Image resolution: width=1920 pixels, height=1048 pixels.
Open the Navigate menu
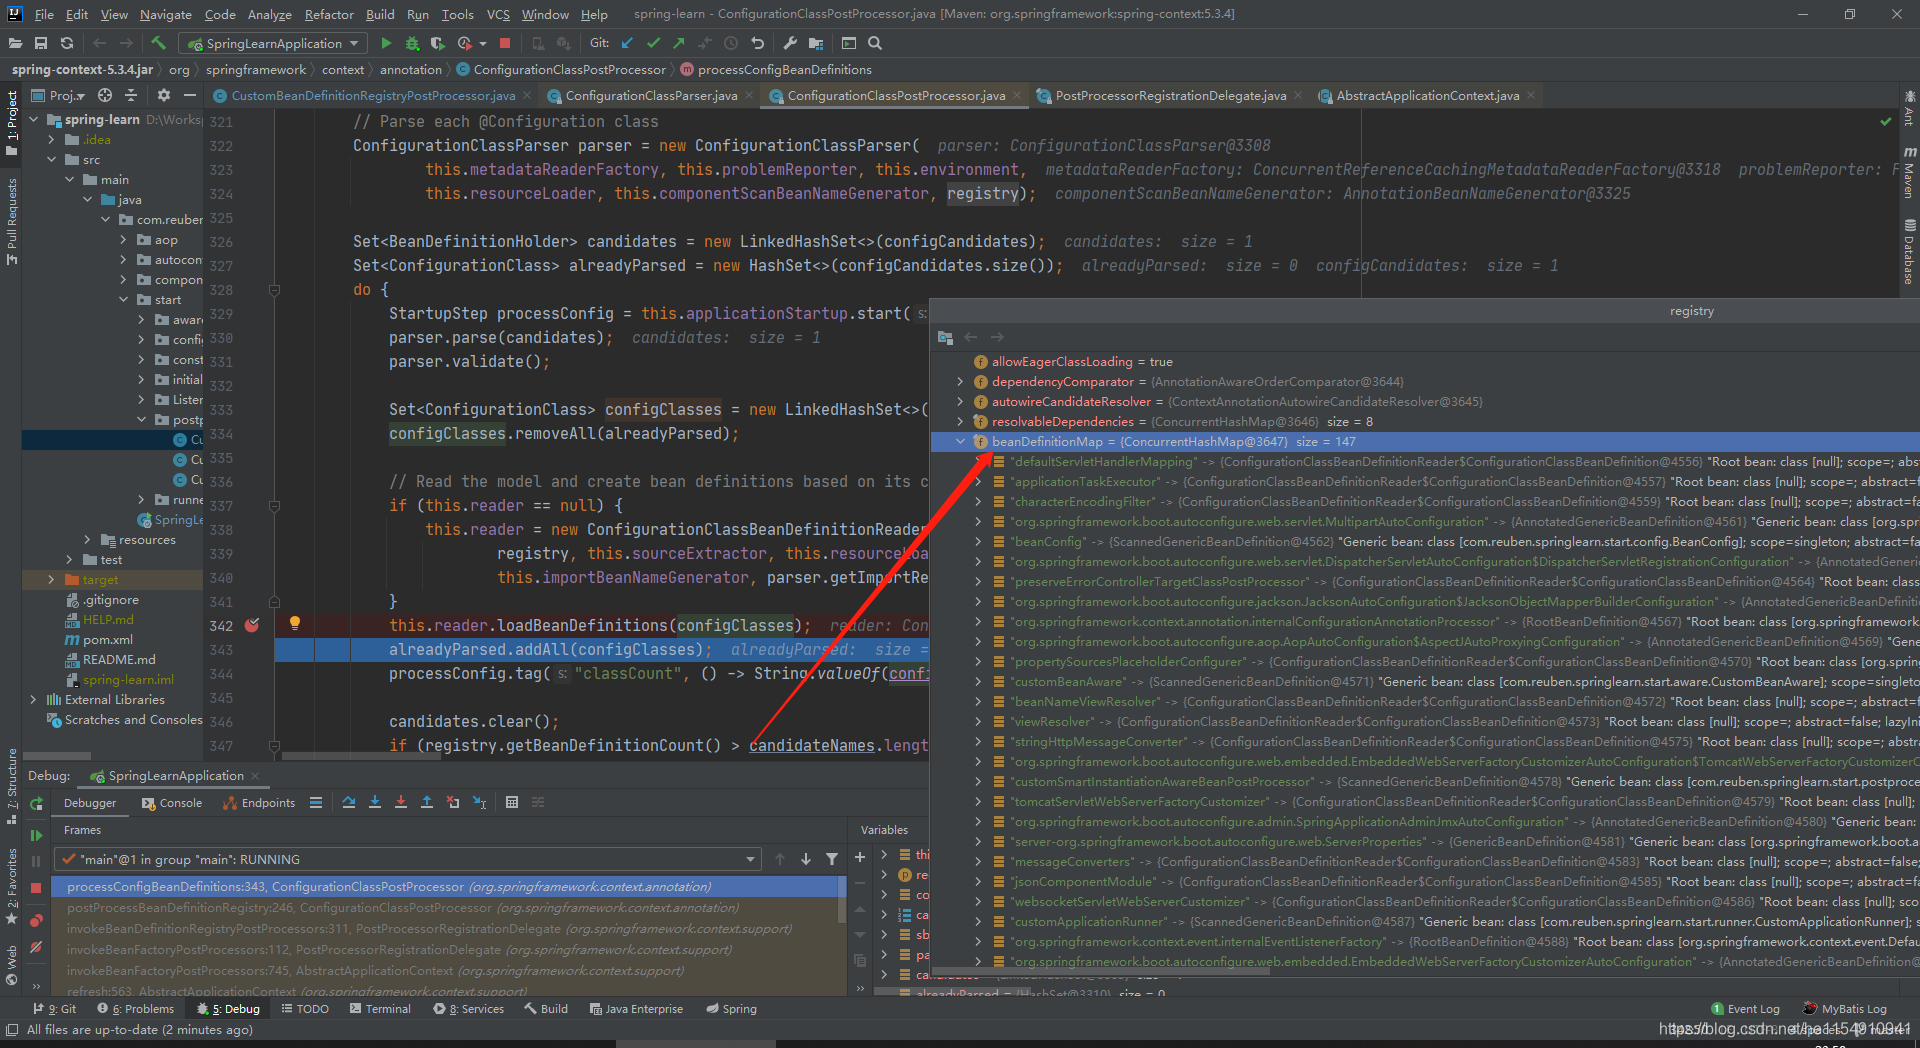166,14
